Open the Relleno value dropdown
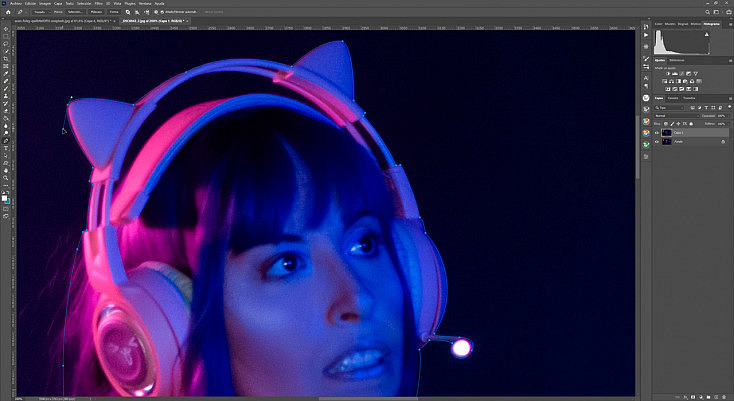The height and width of the screenshot is (401, 734). coord(728,124)
